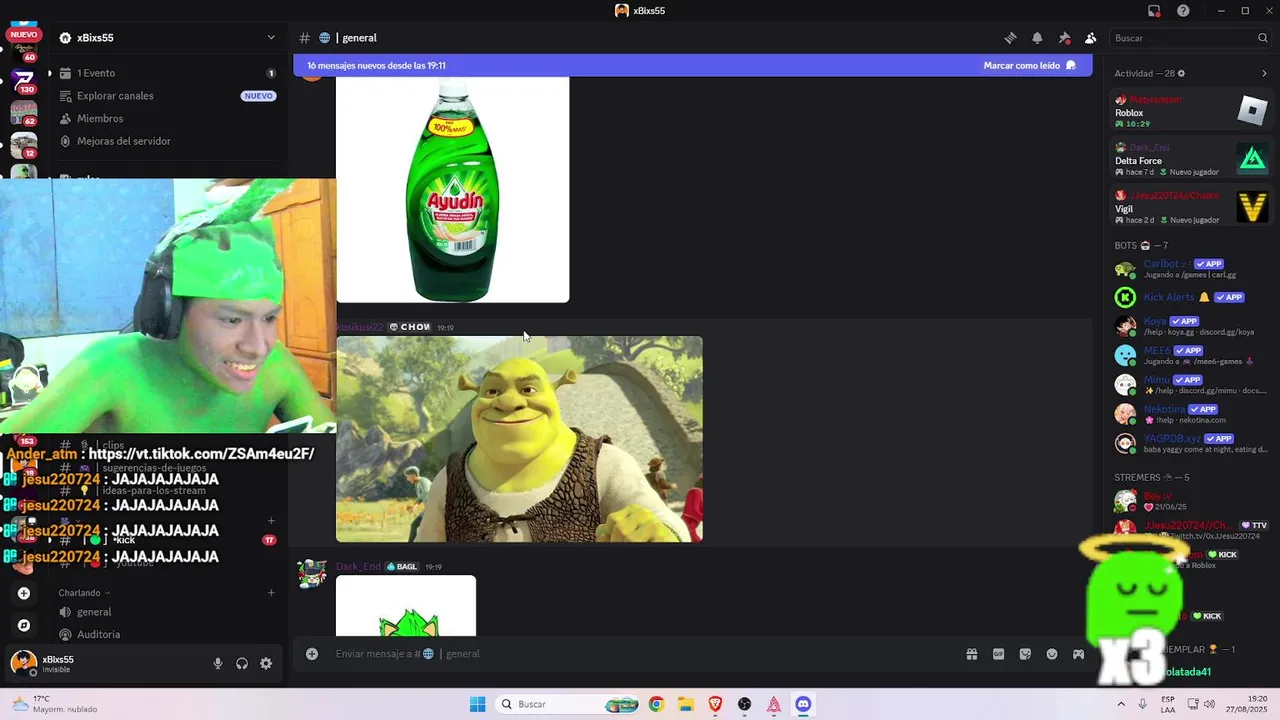Open the Miembros entry
1280x720 pixels.
pos(167,118)
